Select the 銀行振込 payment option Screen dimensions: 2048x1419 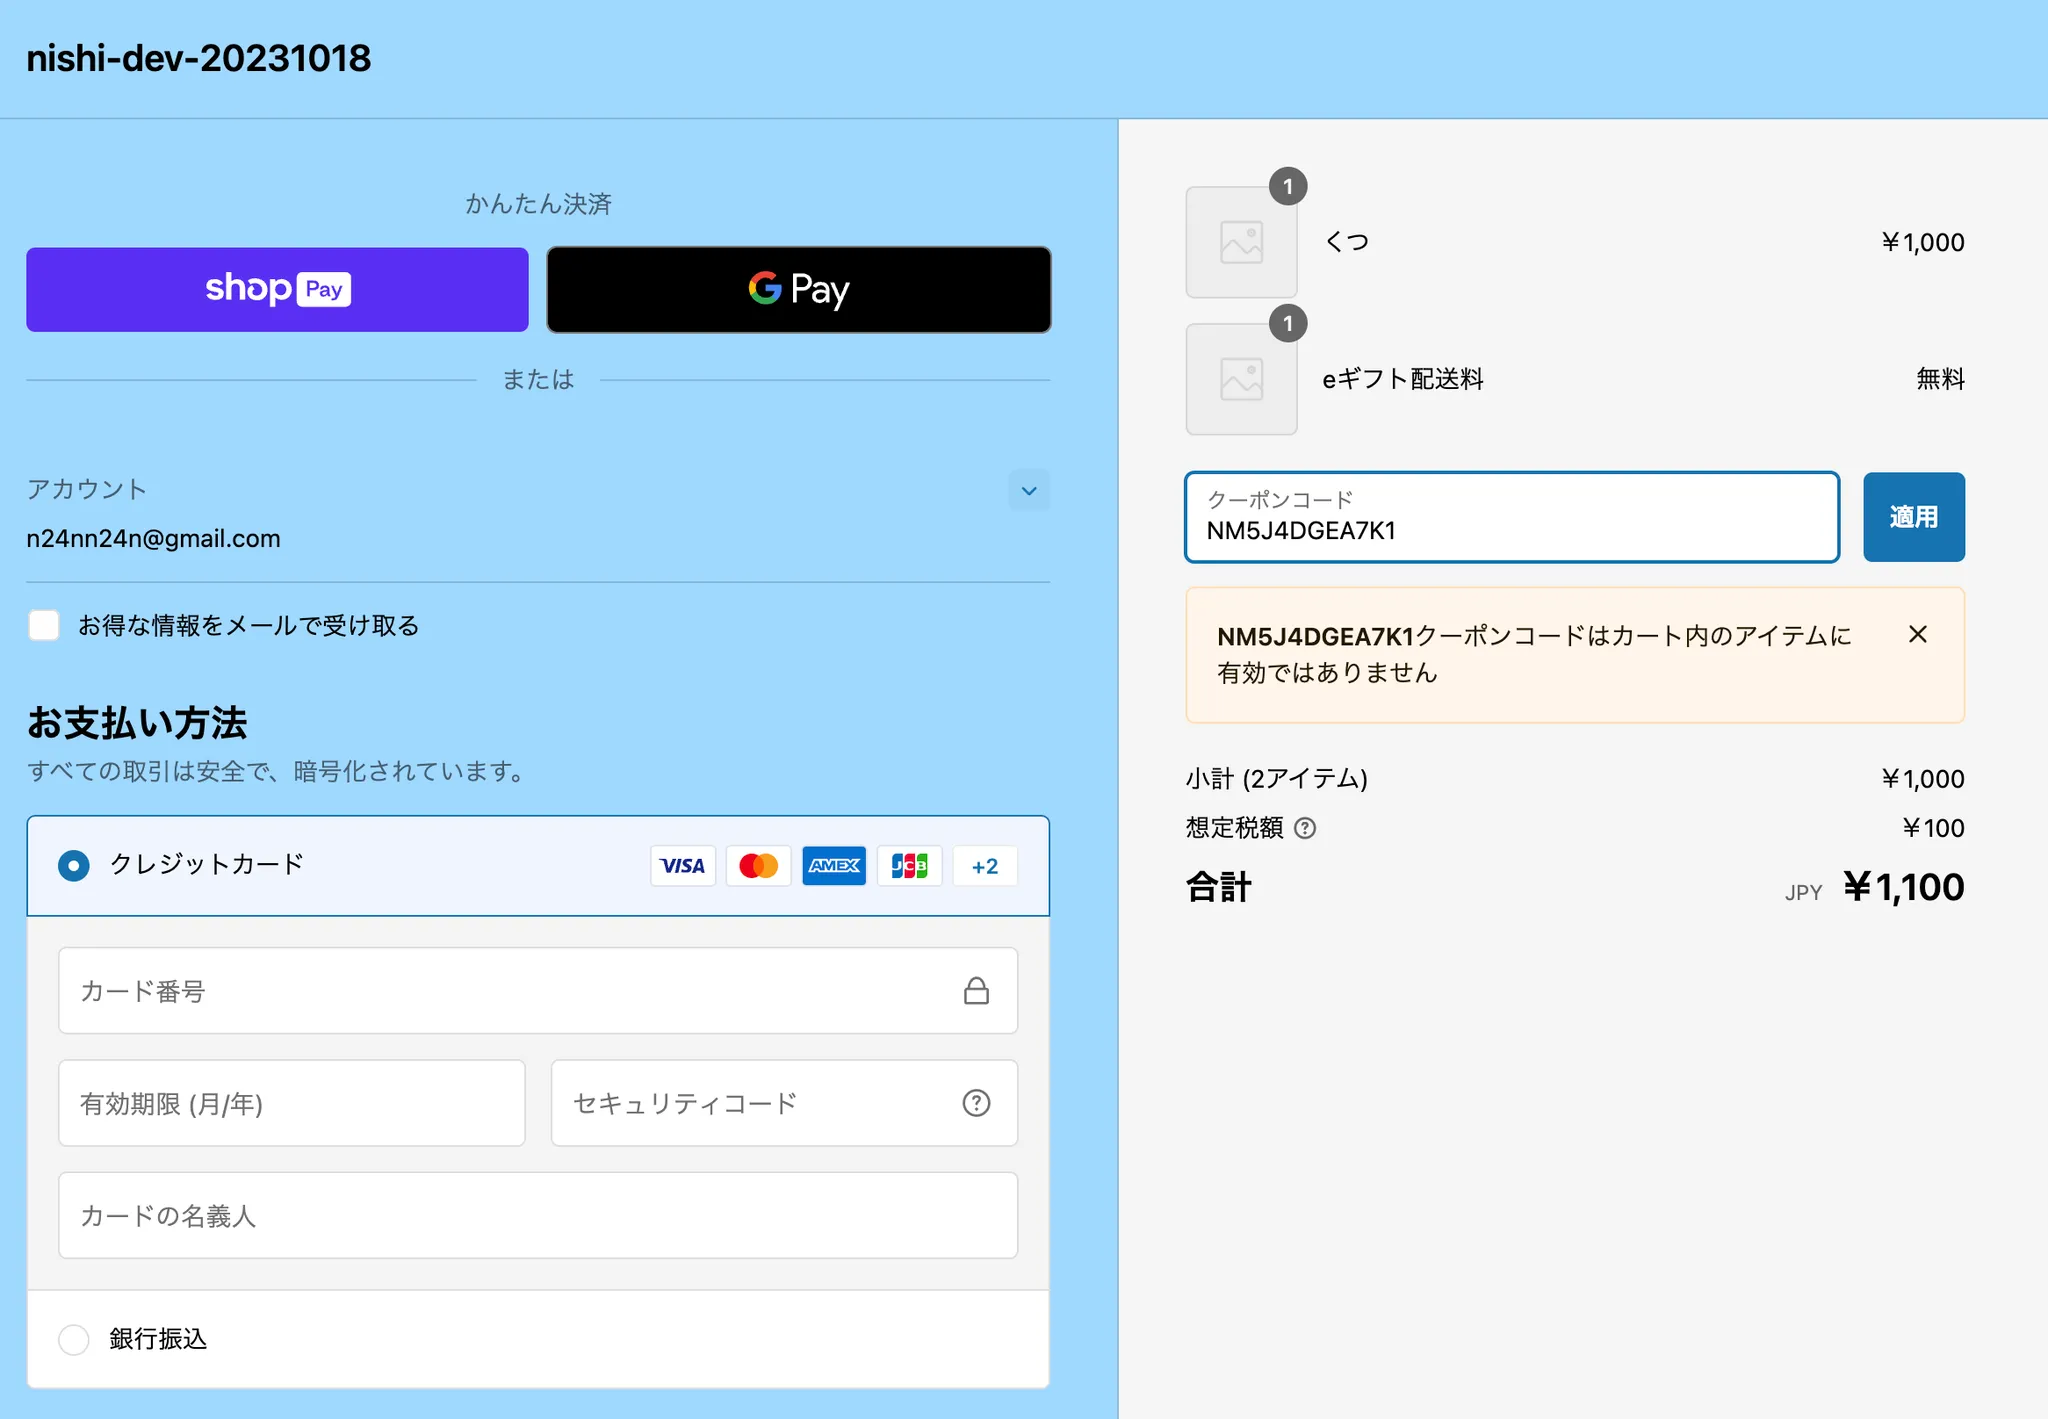pyautogui.click(x=74, y=1339)
